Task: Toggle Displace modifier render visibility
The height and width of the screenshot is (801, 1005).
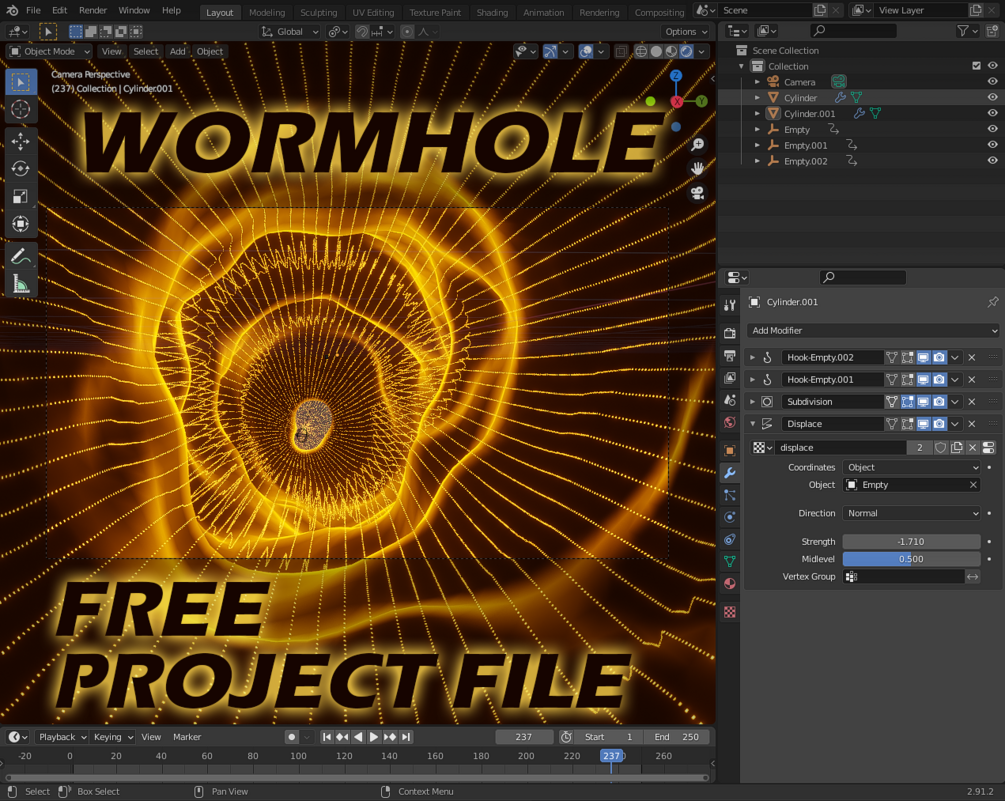Action: point(939,424)
